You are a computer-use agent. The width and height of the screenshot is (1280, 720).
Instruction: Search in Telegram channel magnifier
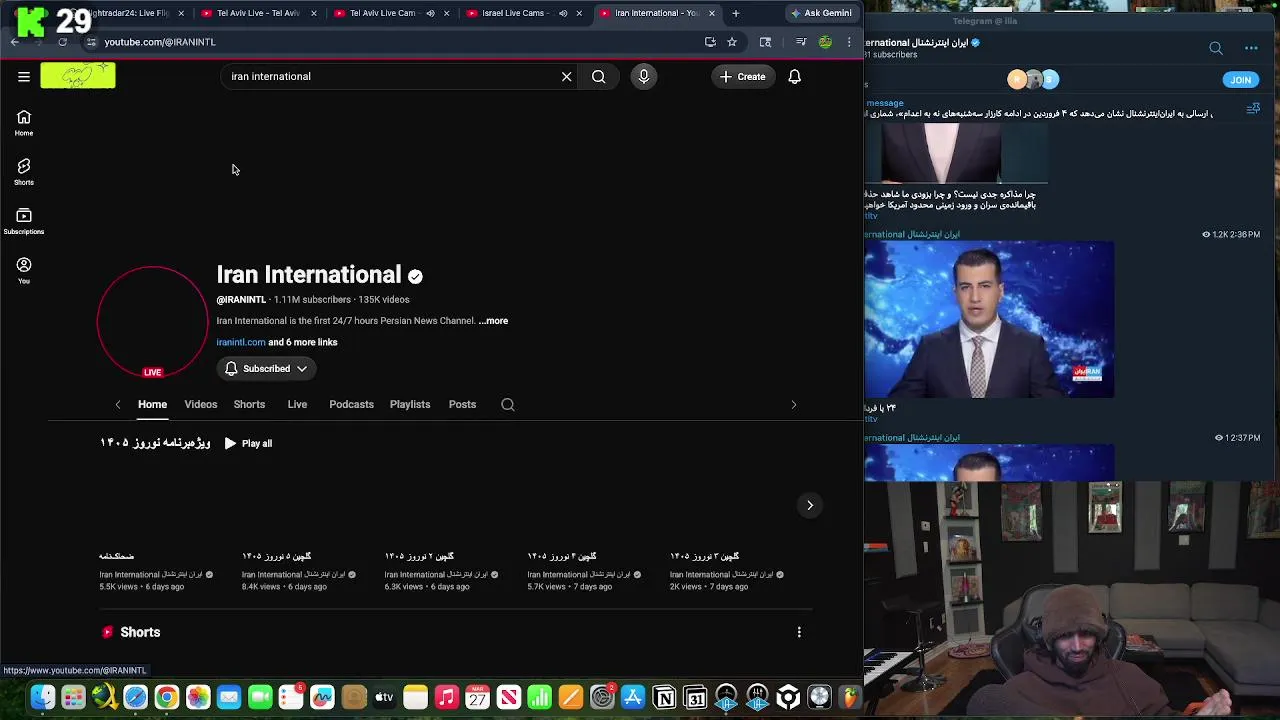1216,48
